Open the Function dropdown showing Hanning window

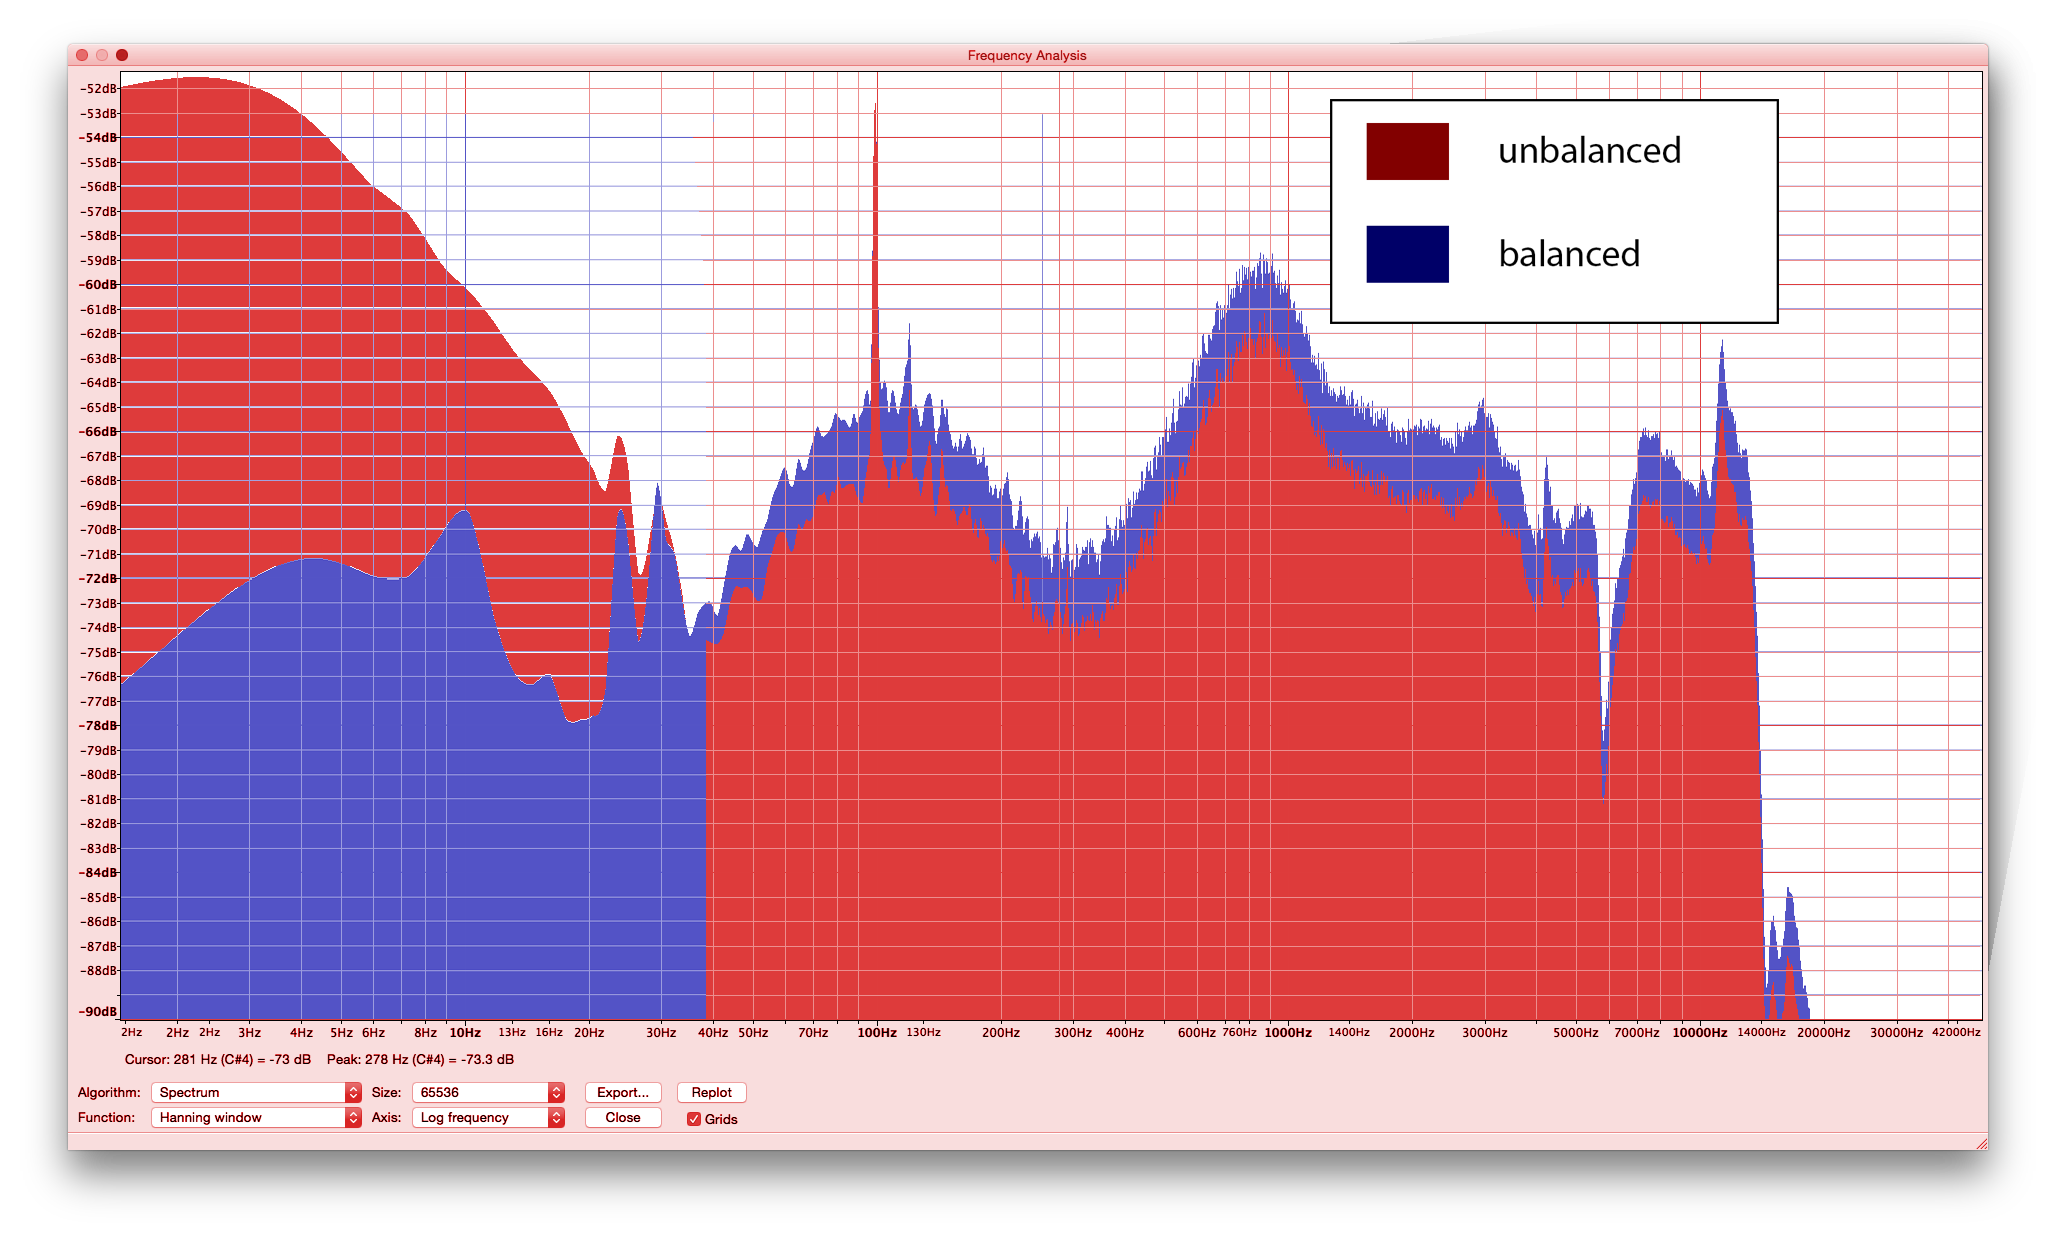click(x=255, y=1117)
